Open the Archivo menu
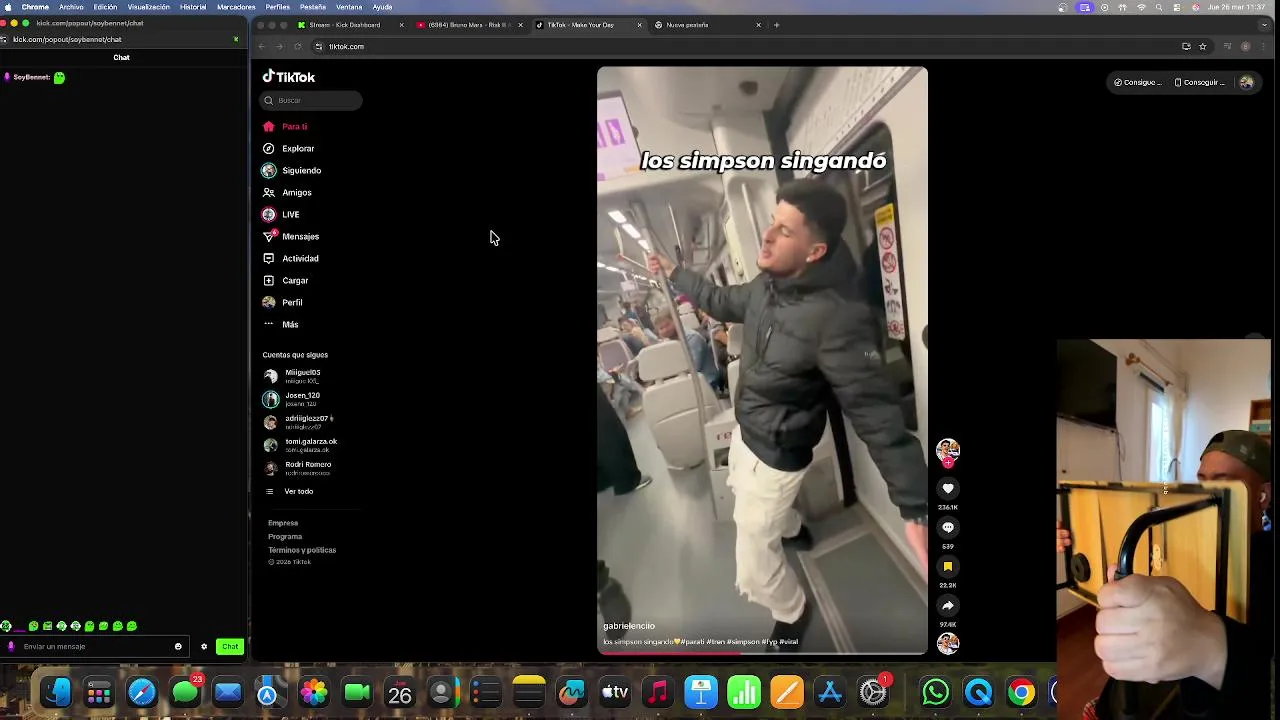Image resolution: width=1280 pixels, height=720 pixels. click(x=71, y=7)
